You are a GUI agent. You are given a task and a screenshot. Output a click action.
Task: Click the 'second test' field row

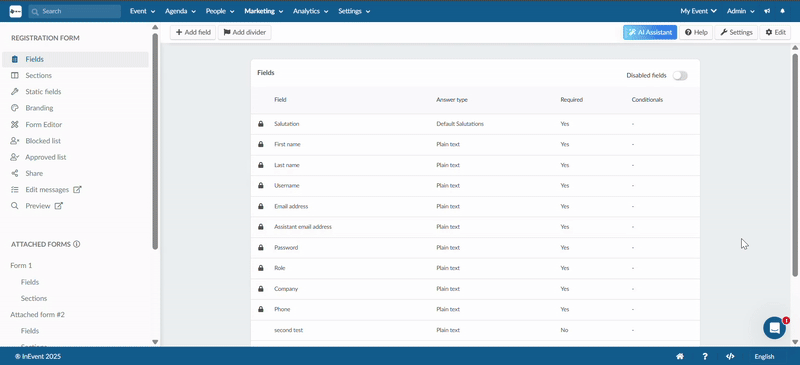click(475, 330)
